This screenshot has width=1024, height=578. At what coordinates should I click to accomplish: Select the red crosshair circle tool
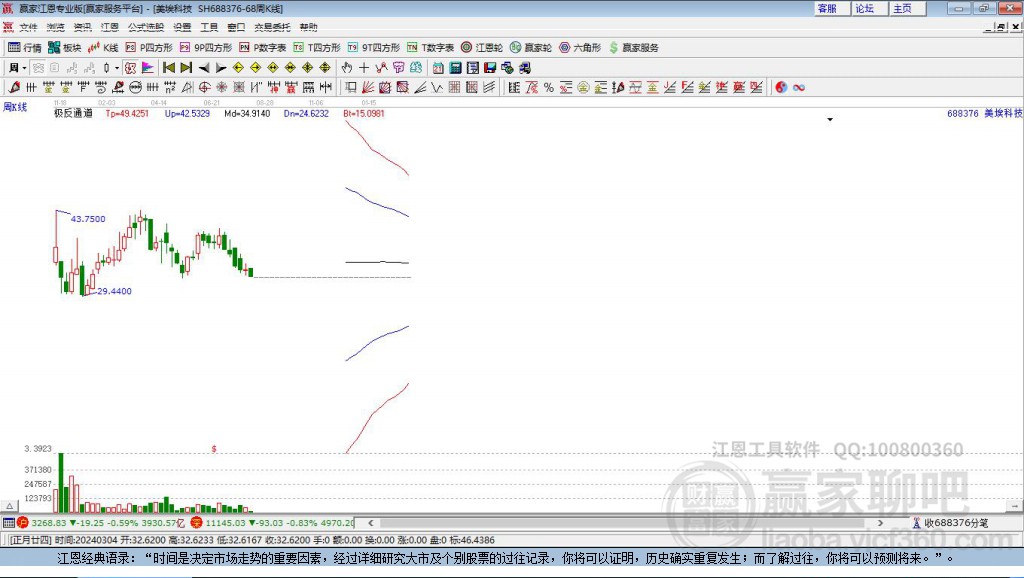pos(204,87)
